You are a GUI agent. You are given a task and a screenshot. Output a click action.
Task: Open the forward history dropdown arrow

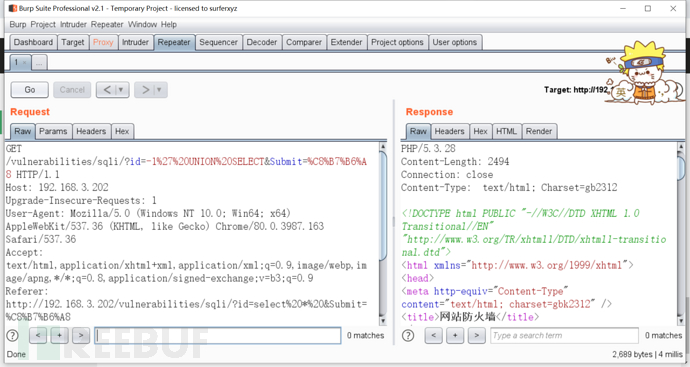[159, 90]
